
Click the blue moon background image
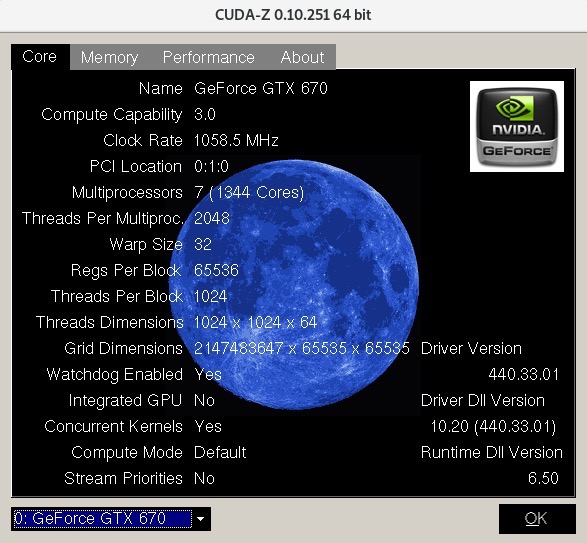coord(294,285)
